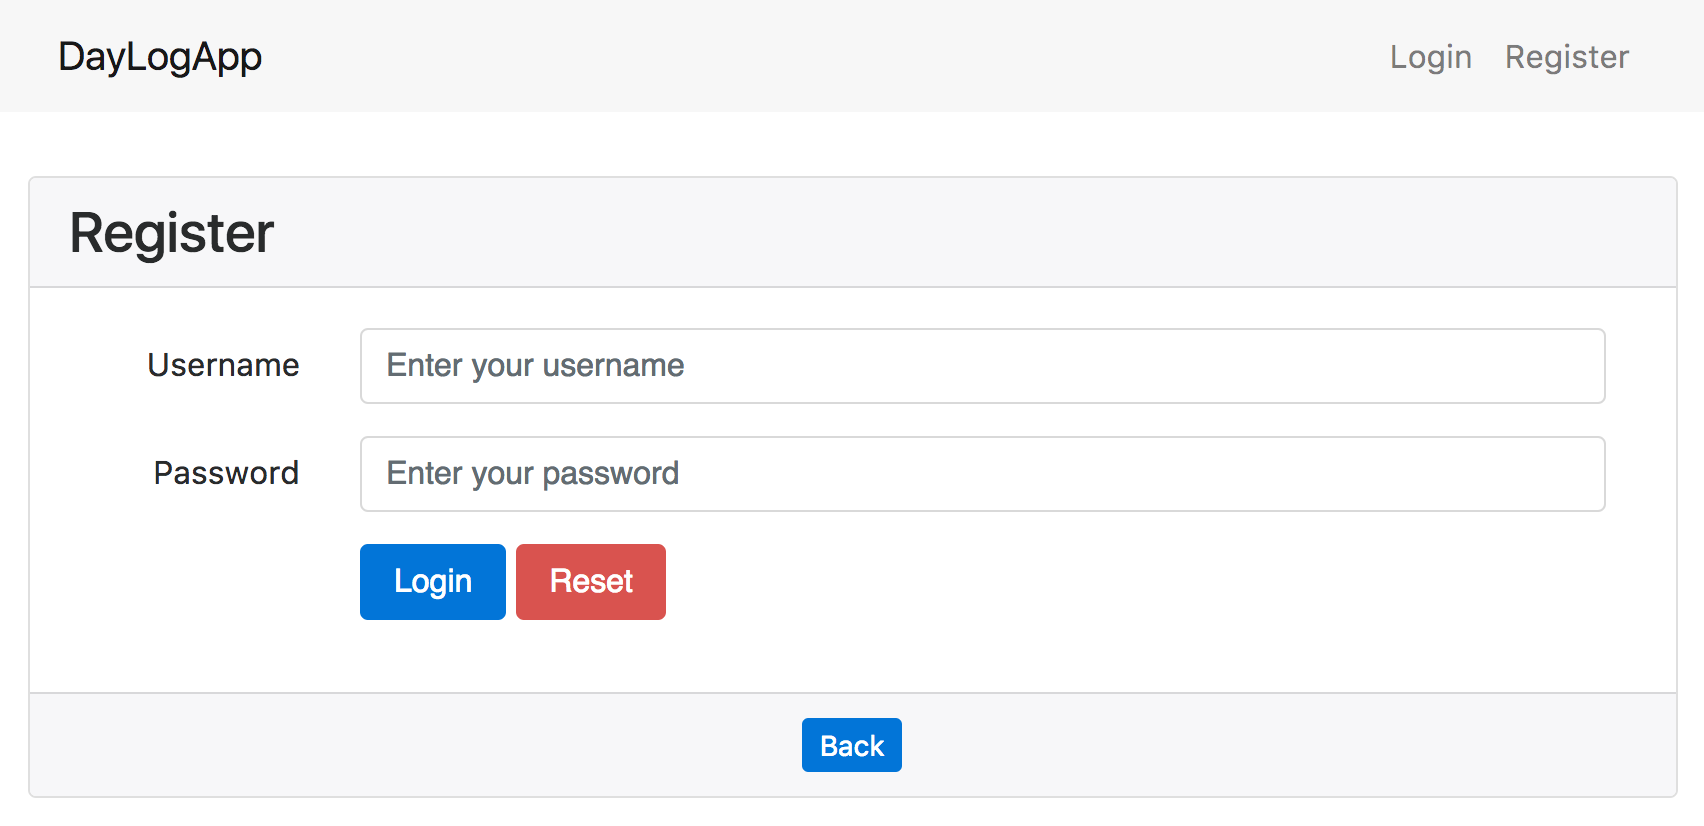Open the DayLogApp home brand link

(160, 57)
